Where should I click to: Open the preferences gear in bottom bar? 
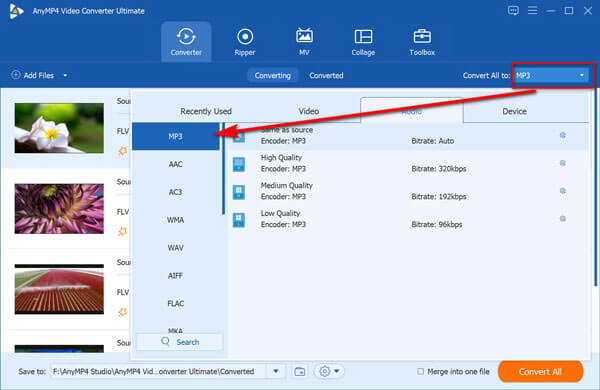coord(324,371)
